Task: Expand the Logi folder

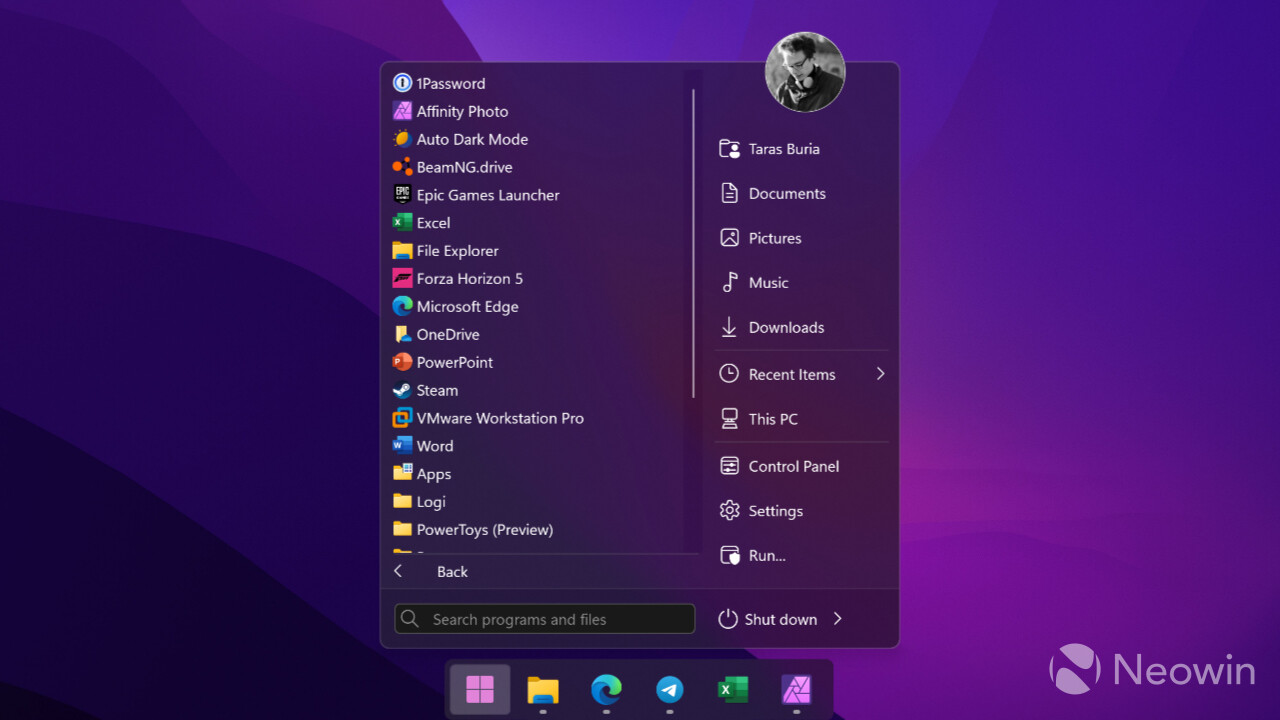Action: click(420, 502)
